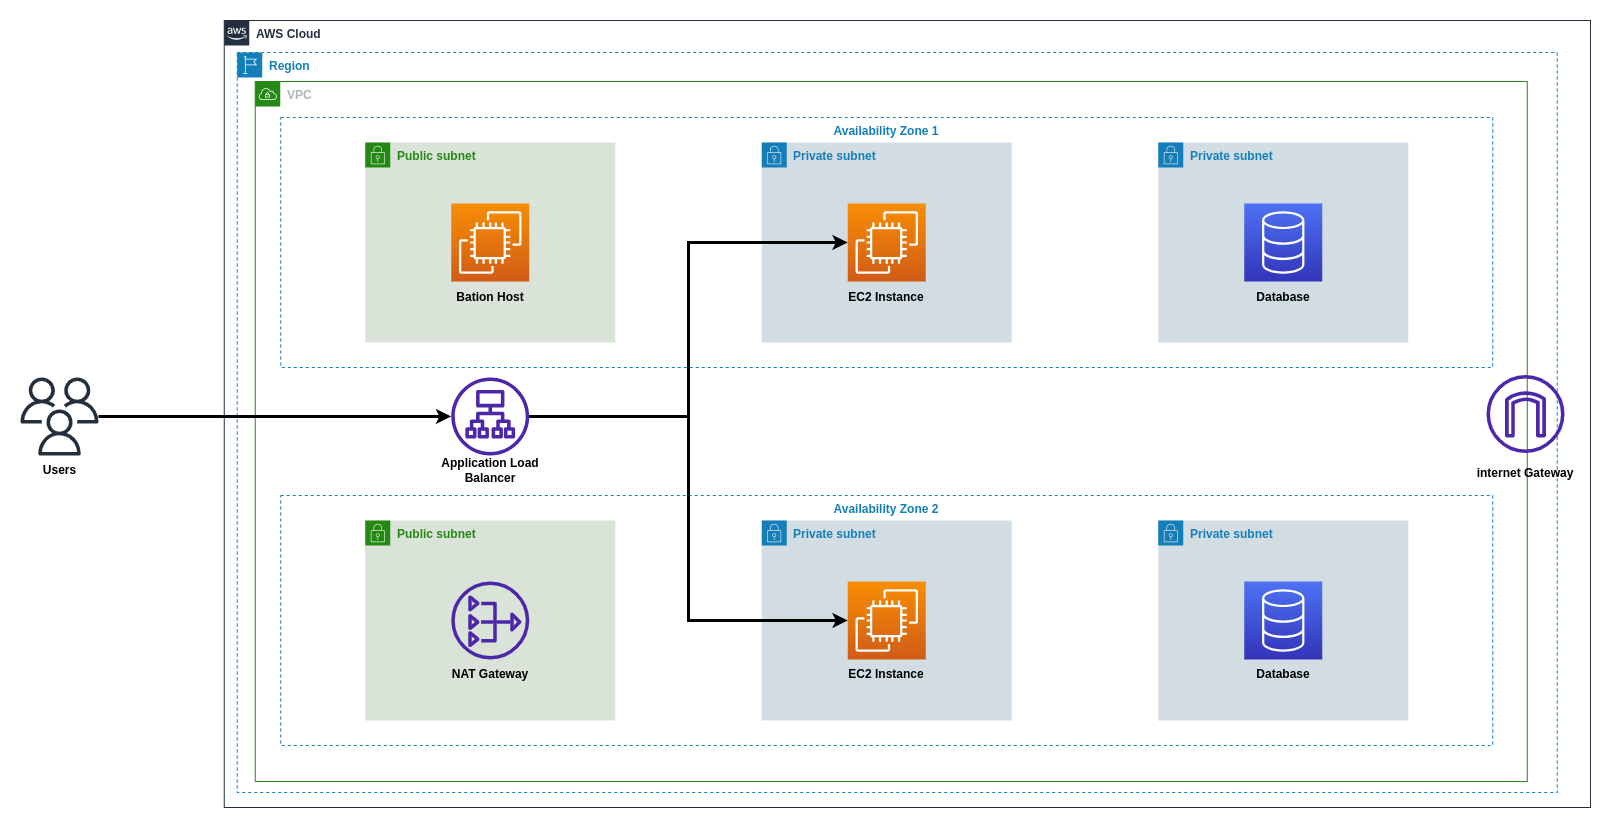
Task: Click Database icon in Availability Zone 1
Action: coord(1283,242)
